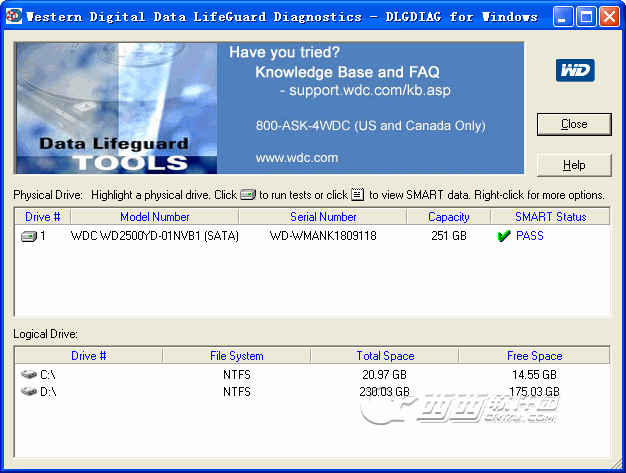Sort by Model Number column header
Image resolution: width=626 pixels, height=473 pixels.
(155, 217)
